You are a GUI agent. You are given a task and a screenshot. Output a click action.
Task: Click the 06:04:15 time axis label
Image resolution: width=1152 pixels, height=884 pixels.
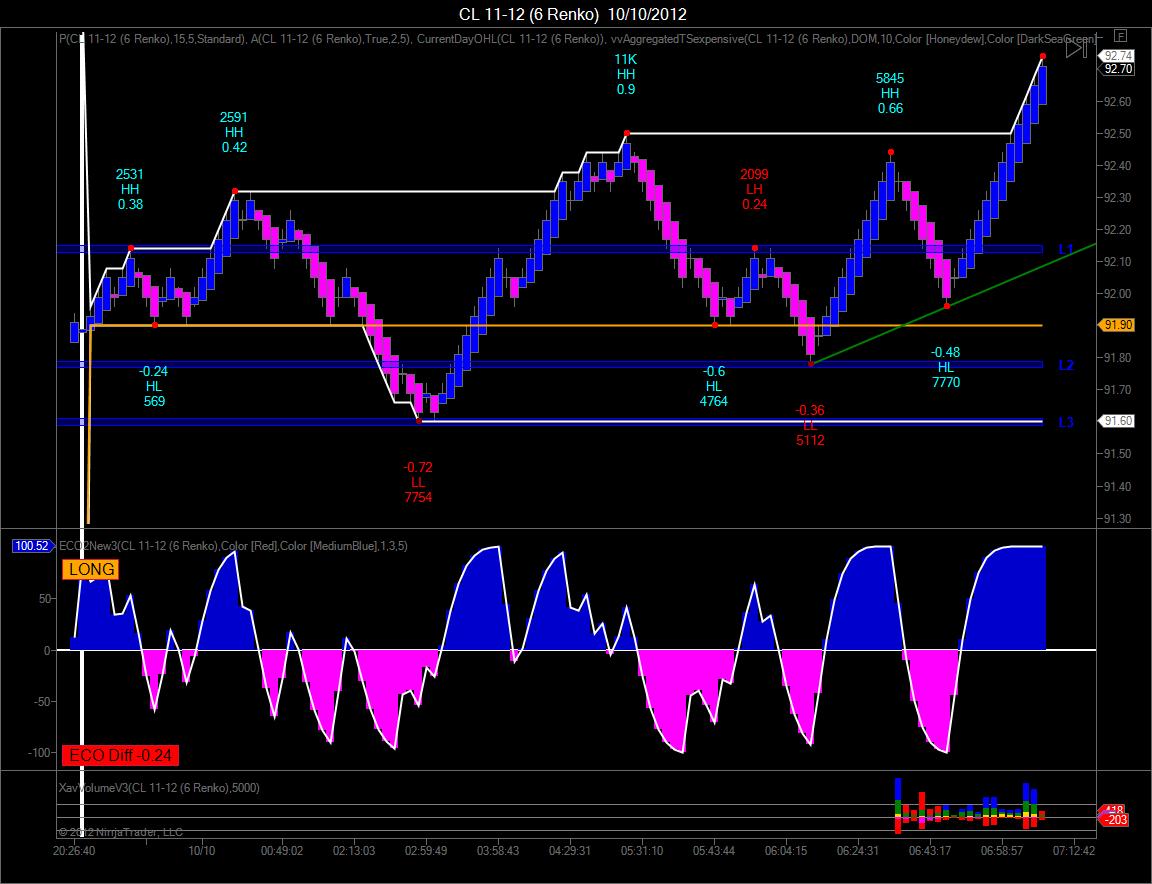(785, 851)
